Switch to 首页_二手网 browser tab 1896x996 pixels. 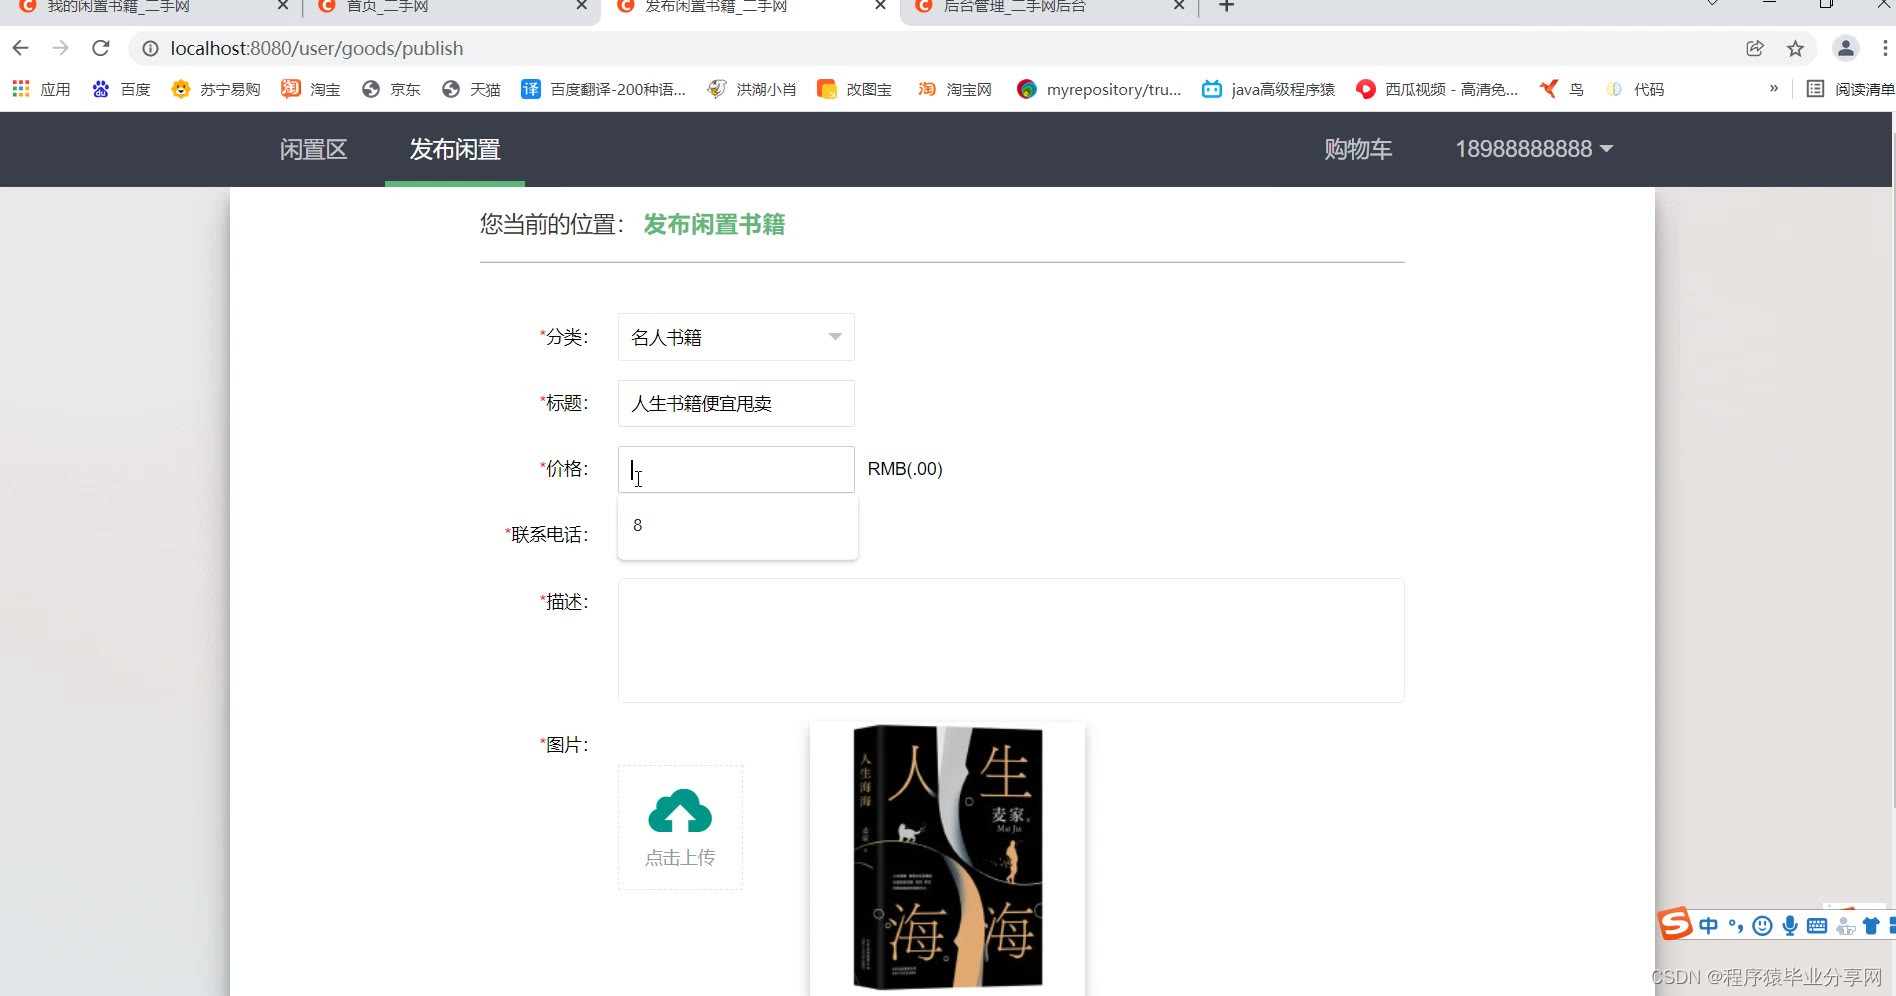(x=450, y=7)
